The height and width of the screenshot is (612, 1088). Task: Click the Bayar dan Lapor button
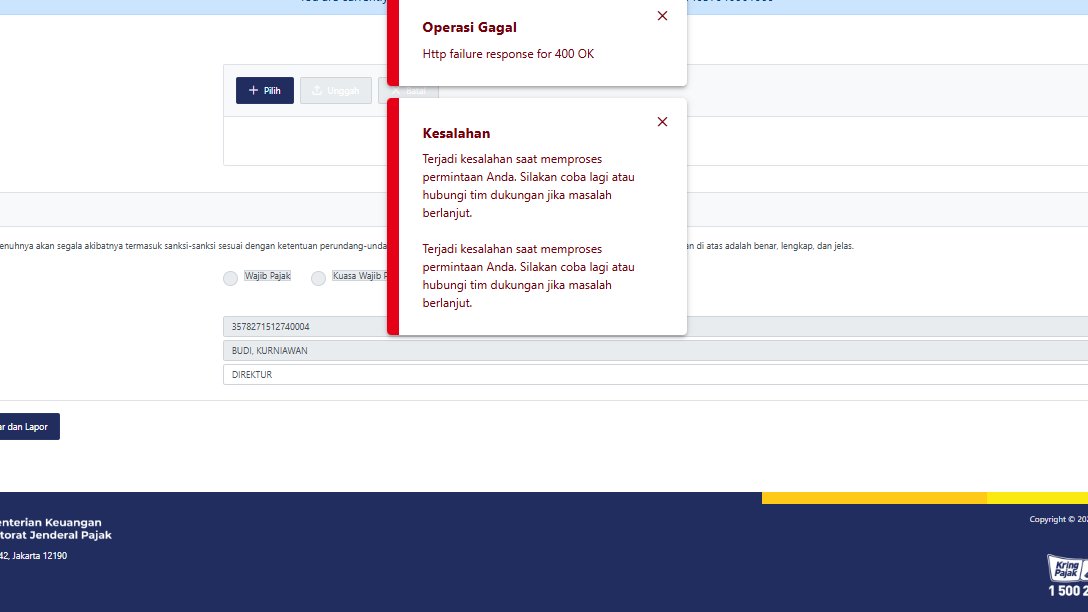29,426
